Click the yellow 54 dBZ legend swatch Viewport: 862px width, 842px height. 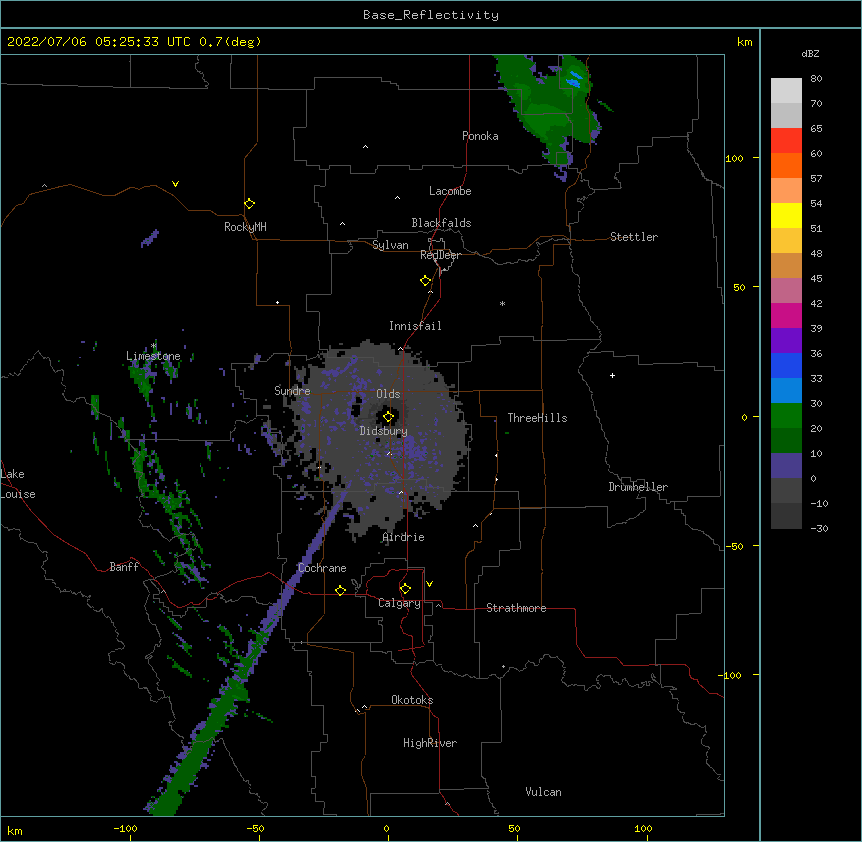[786, 215]
